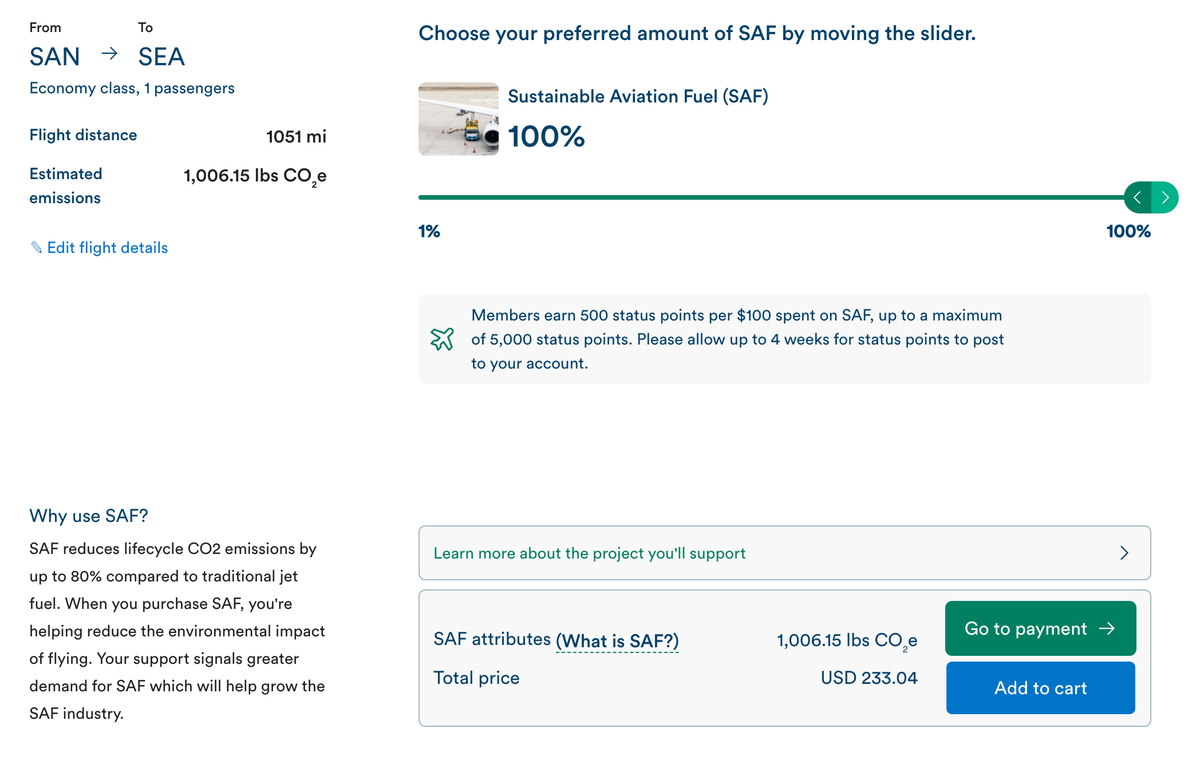Screen dimensions: 1200x760
Task: Select the SAN origin airport code
Action: point(55,57)
